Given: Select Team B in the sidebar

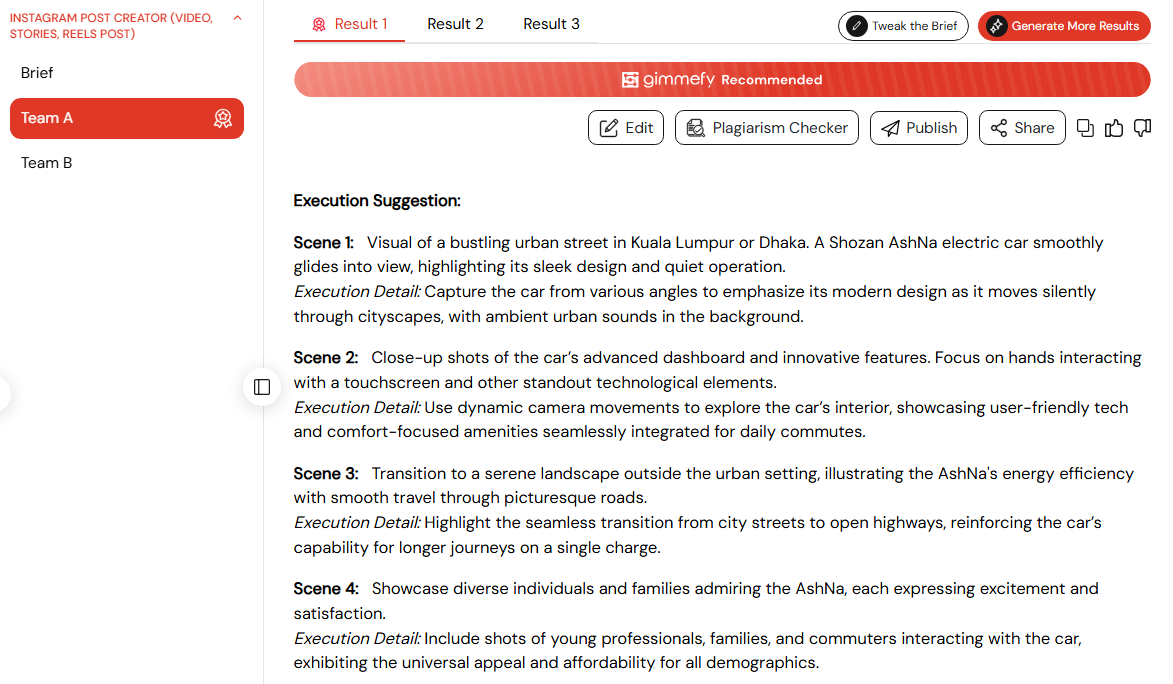Looking at the screenshot, I should [x=46, y=163].
